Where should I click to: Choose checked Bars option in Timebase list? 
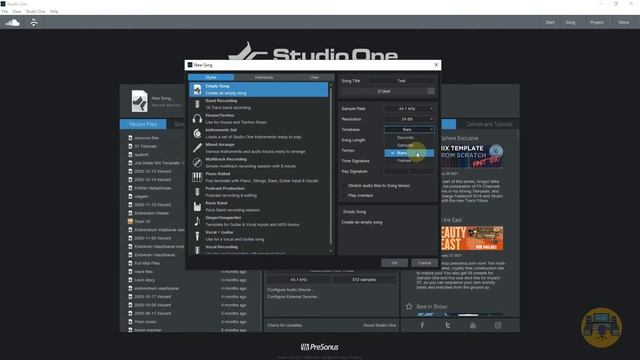[409, 153]
